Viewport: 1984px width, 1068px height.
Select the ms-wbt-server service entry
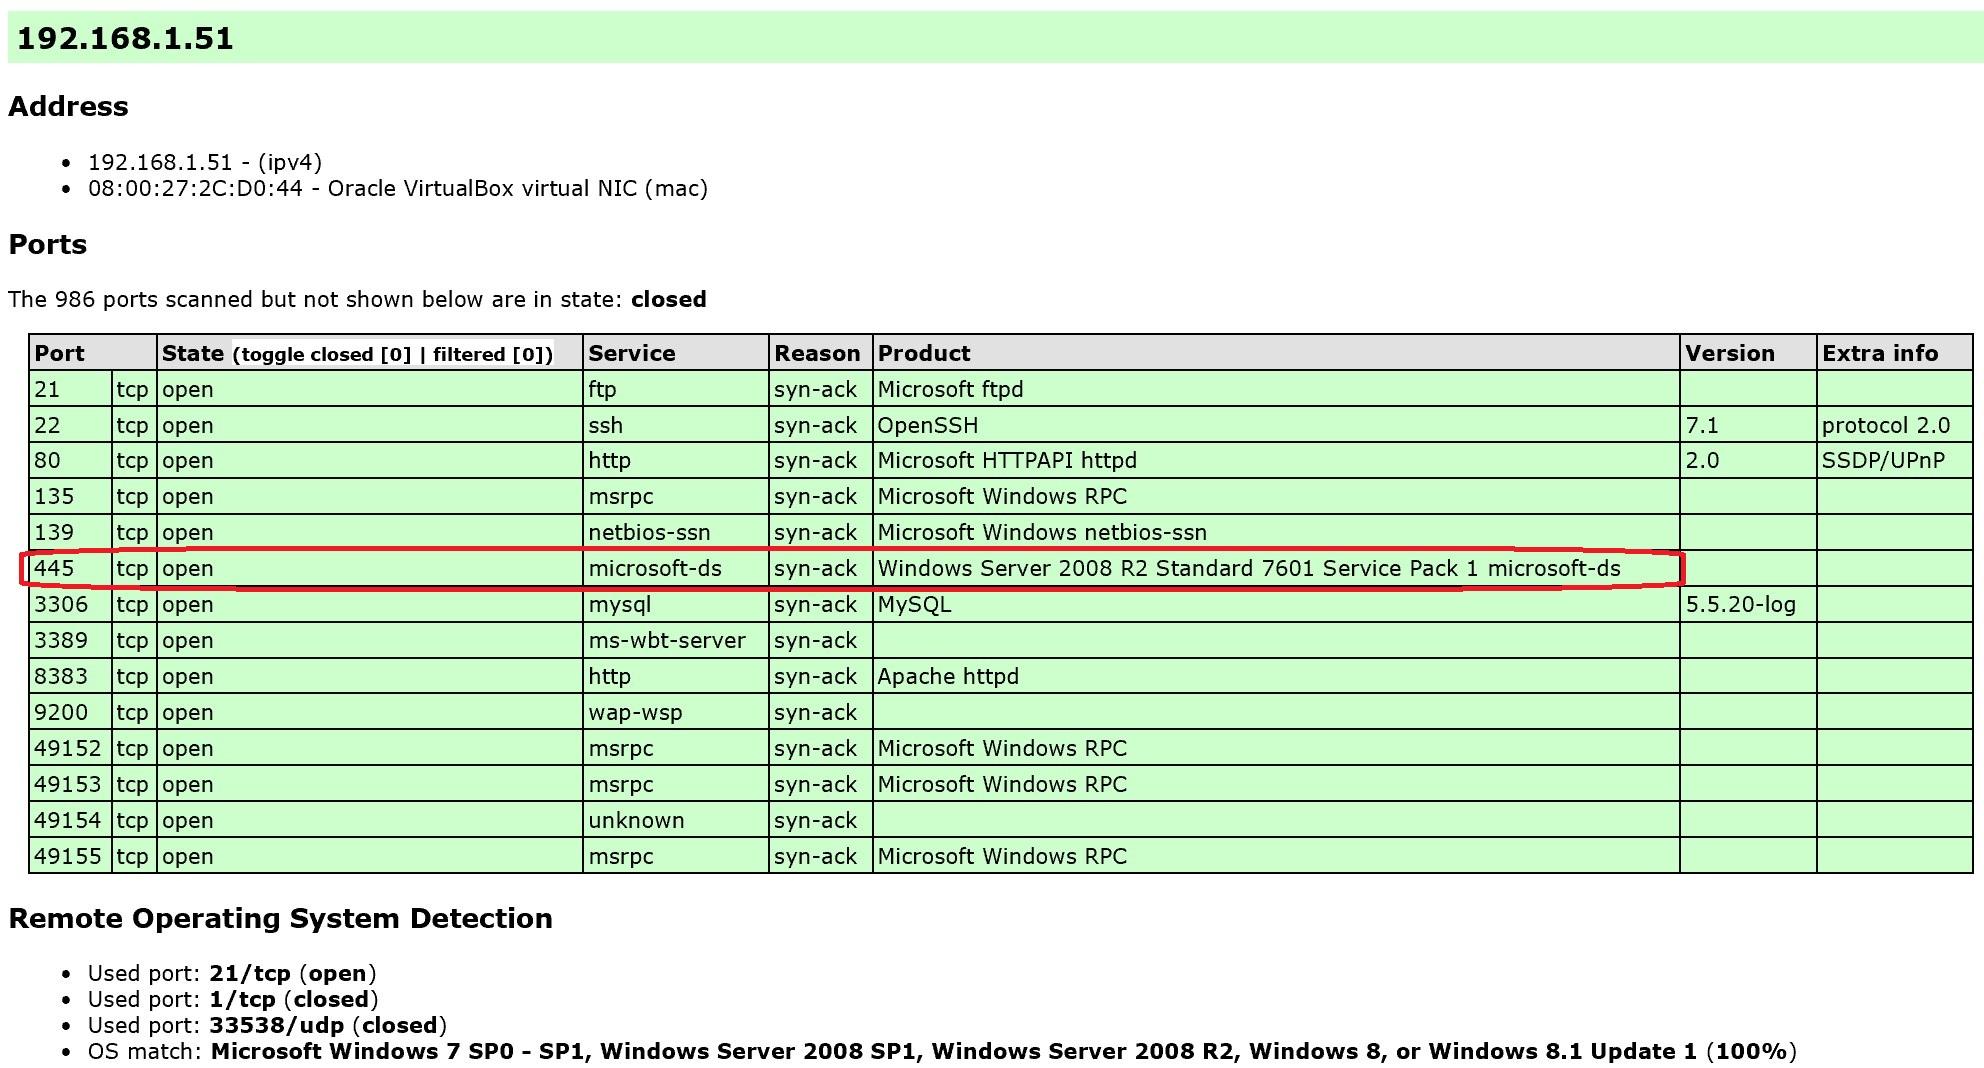tap(665, 640)
